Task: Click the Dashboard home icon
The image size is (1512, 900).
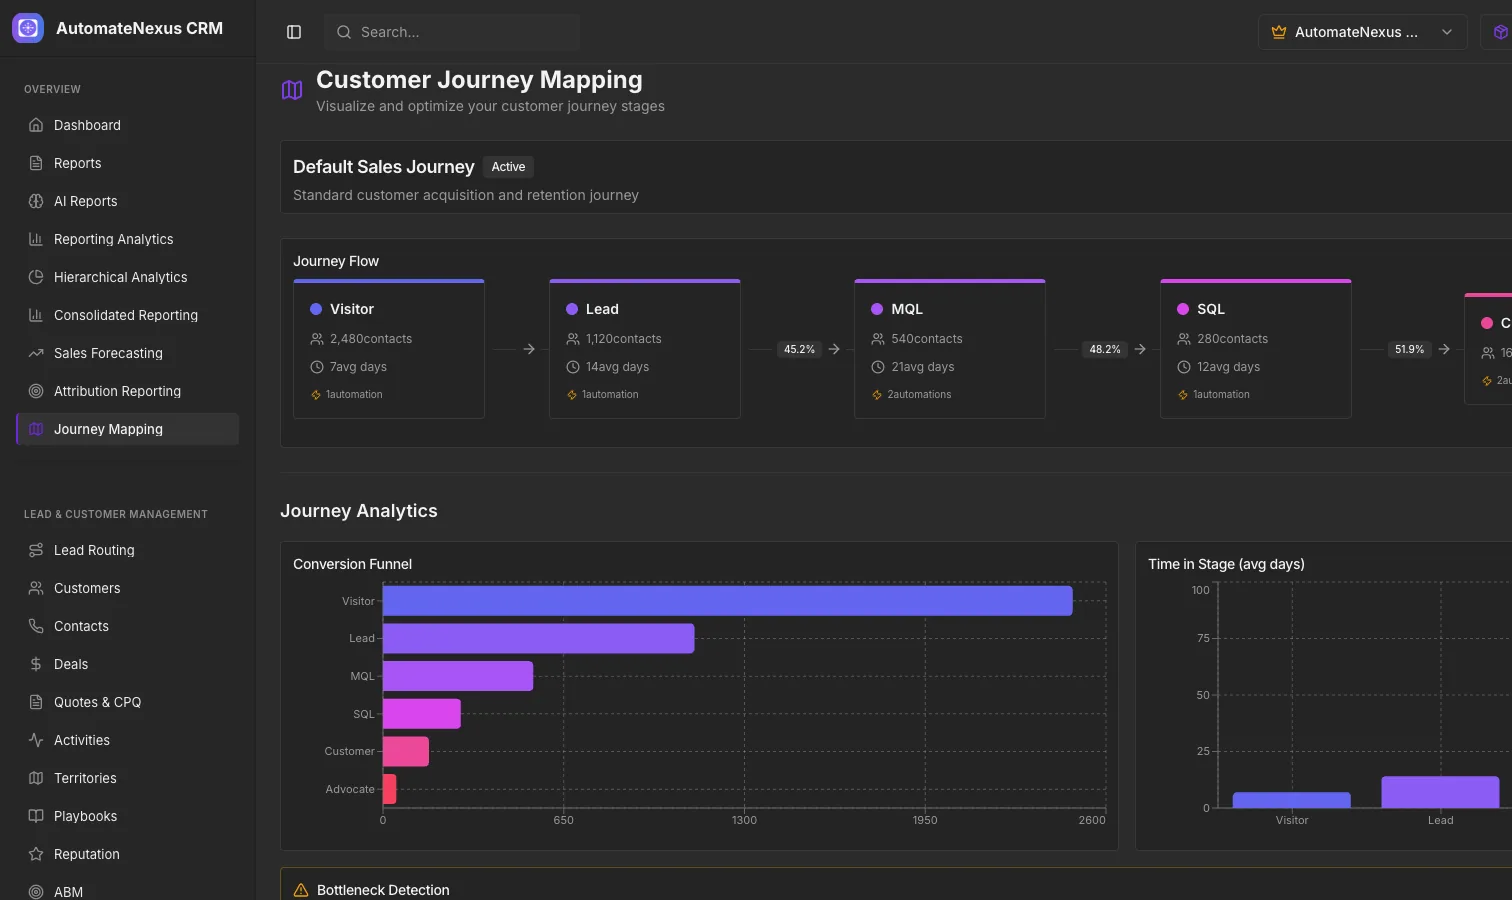Action: 36,125
